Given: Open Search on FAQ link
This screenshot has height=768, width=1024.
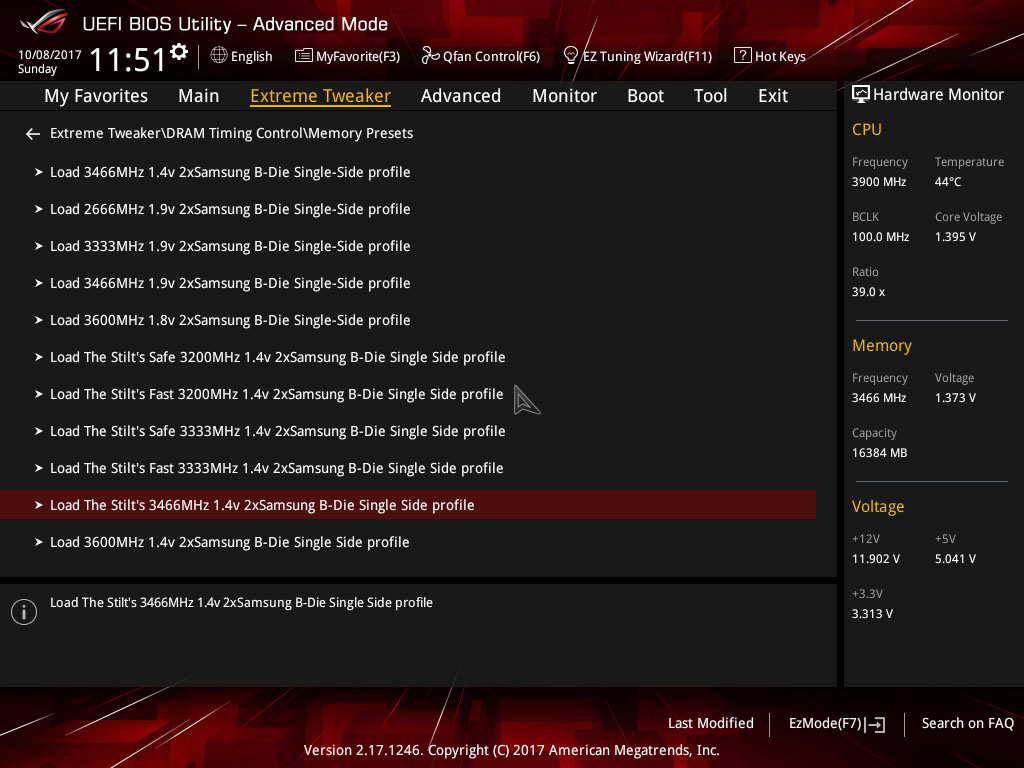Looking at the screenshot, I should (968, 723).
